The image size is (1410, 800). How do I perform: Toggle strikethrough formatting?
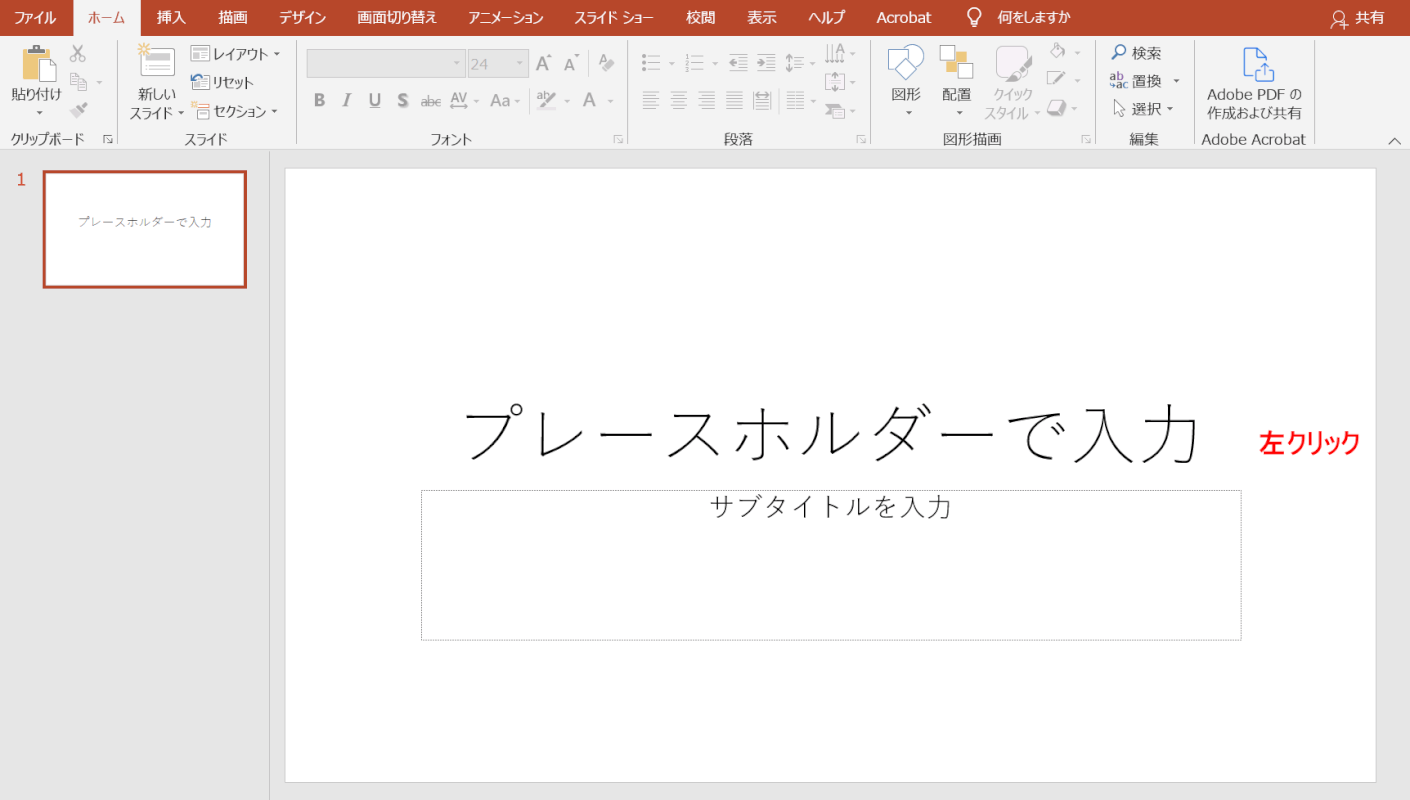point(431,100)
